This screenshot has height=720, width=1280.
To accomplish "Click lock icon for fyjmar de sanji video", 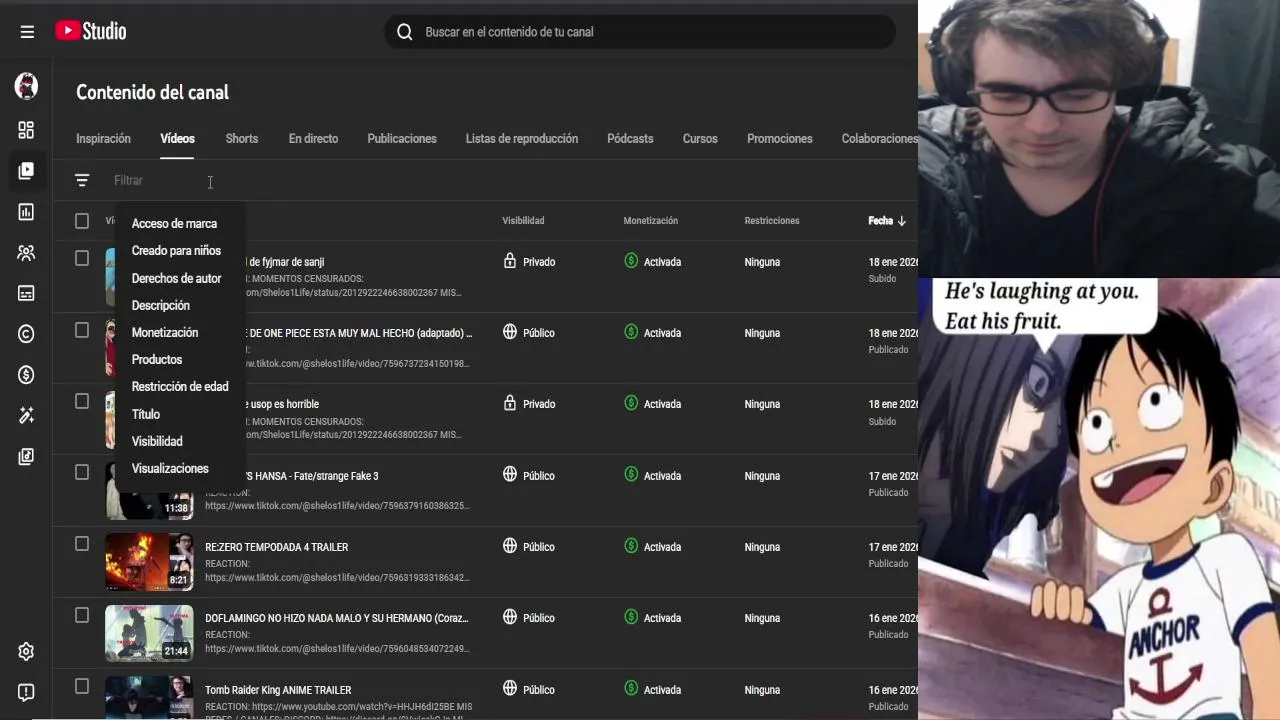I will coord(510,261).
